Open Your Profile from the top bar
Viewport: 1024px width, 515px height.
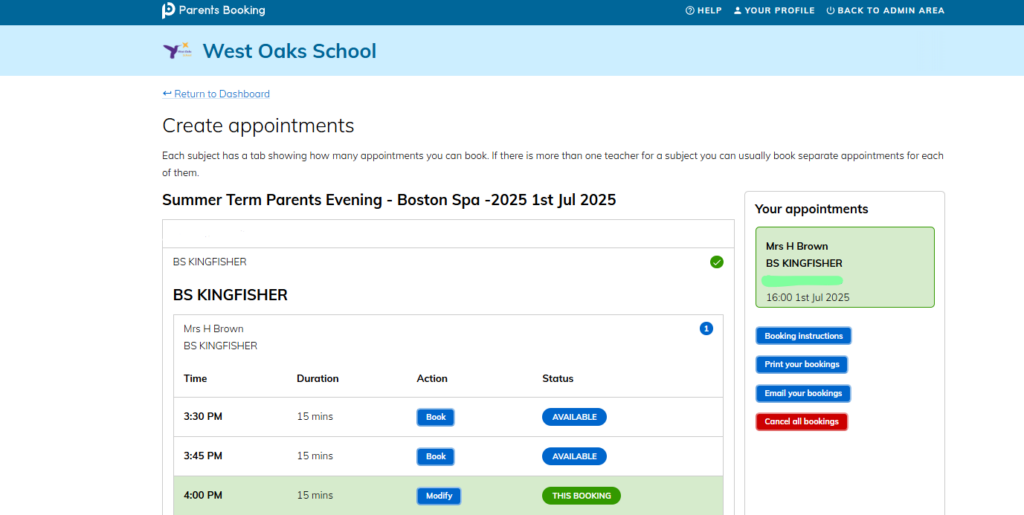774,10
